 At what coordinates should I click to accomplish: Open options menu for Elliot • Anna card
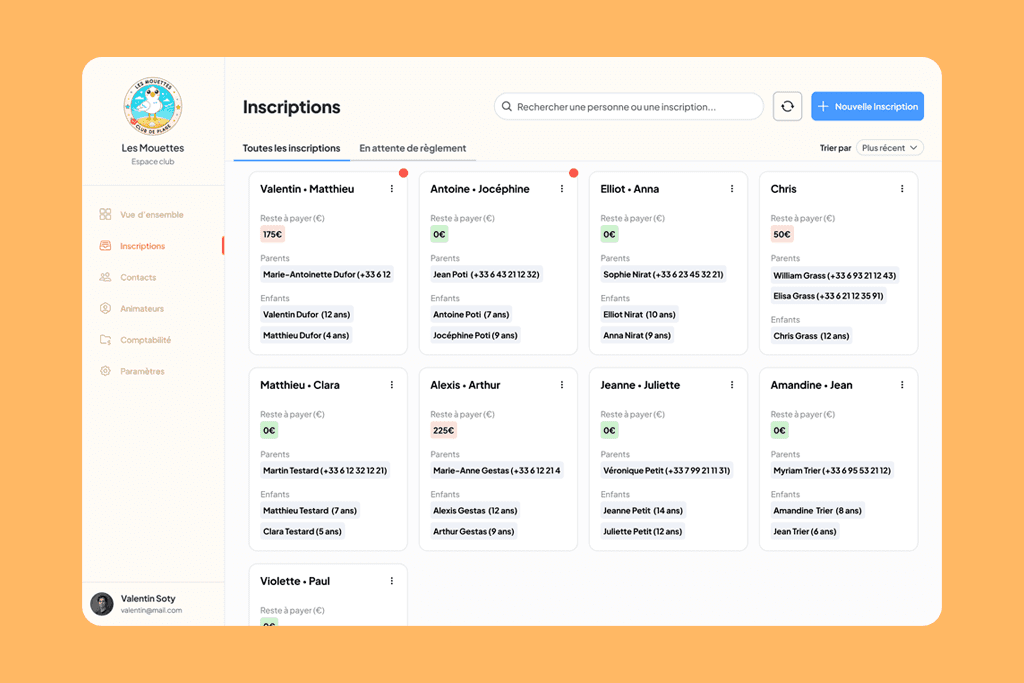point(732,189)
